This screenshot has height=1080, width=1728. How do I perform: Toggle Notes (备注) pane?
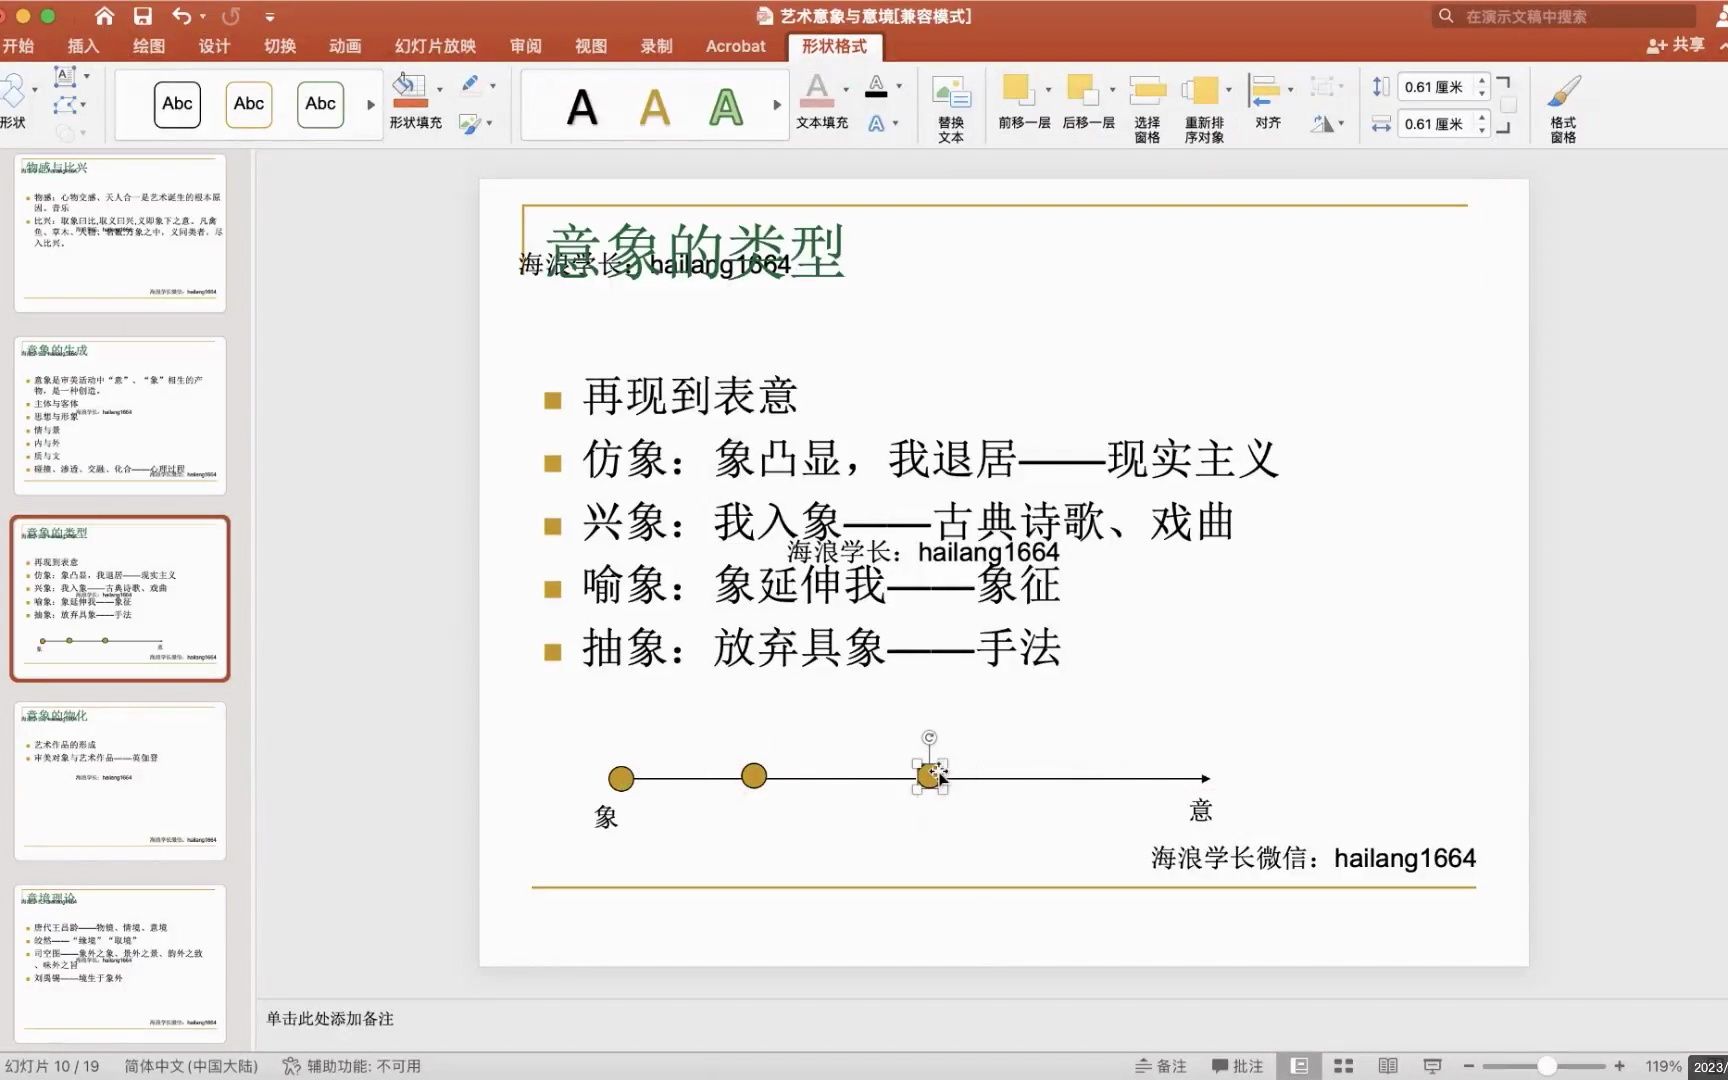[x=1160, y=1066]
